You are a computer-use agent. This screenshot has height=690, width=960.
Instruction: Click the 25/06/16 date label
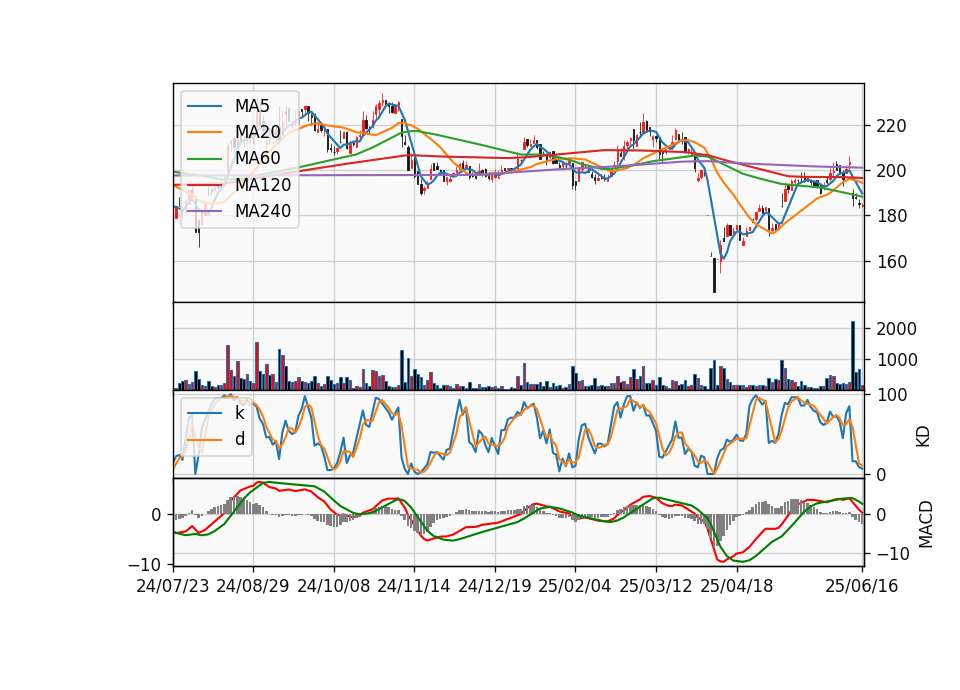[x=862, y=586]
